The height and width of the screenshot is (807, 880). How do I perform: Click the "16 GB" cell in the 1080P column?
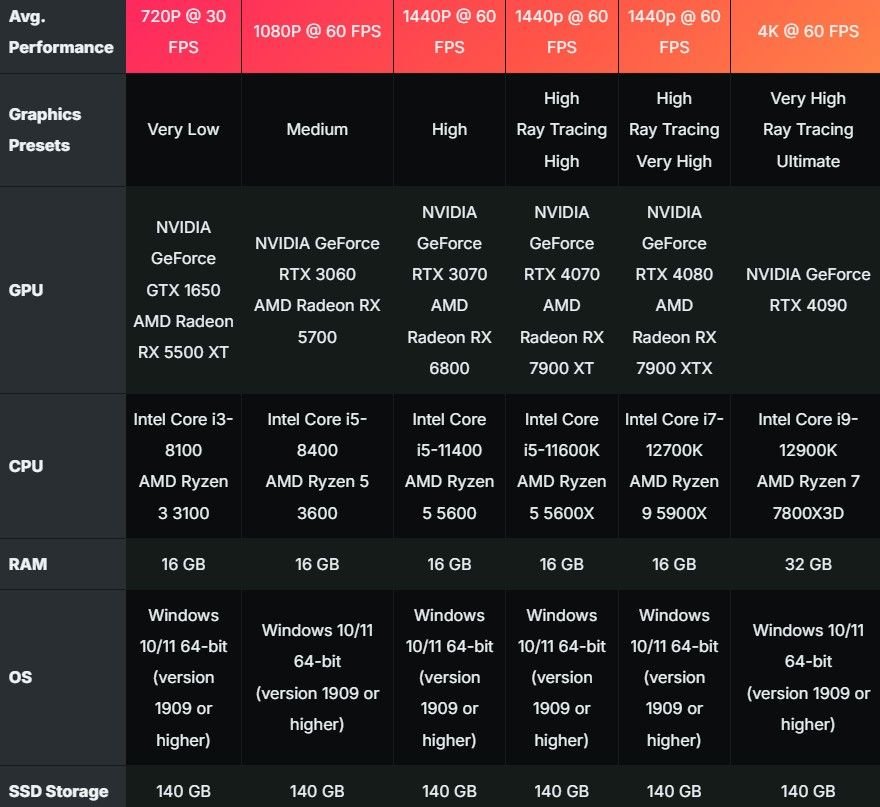point(317,564)
